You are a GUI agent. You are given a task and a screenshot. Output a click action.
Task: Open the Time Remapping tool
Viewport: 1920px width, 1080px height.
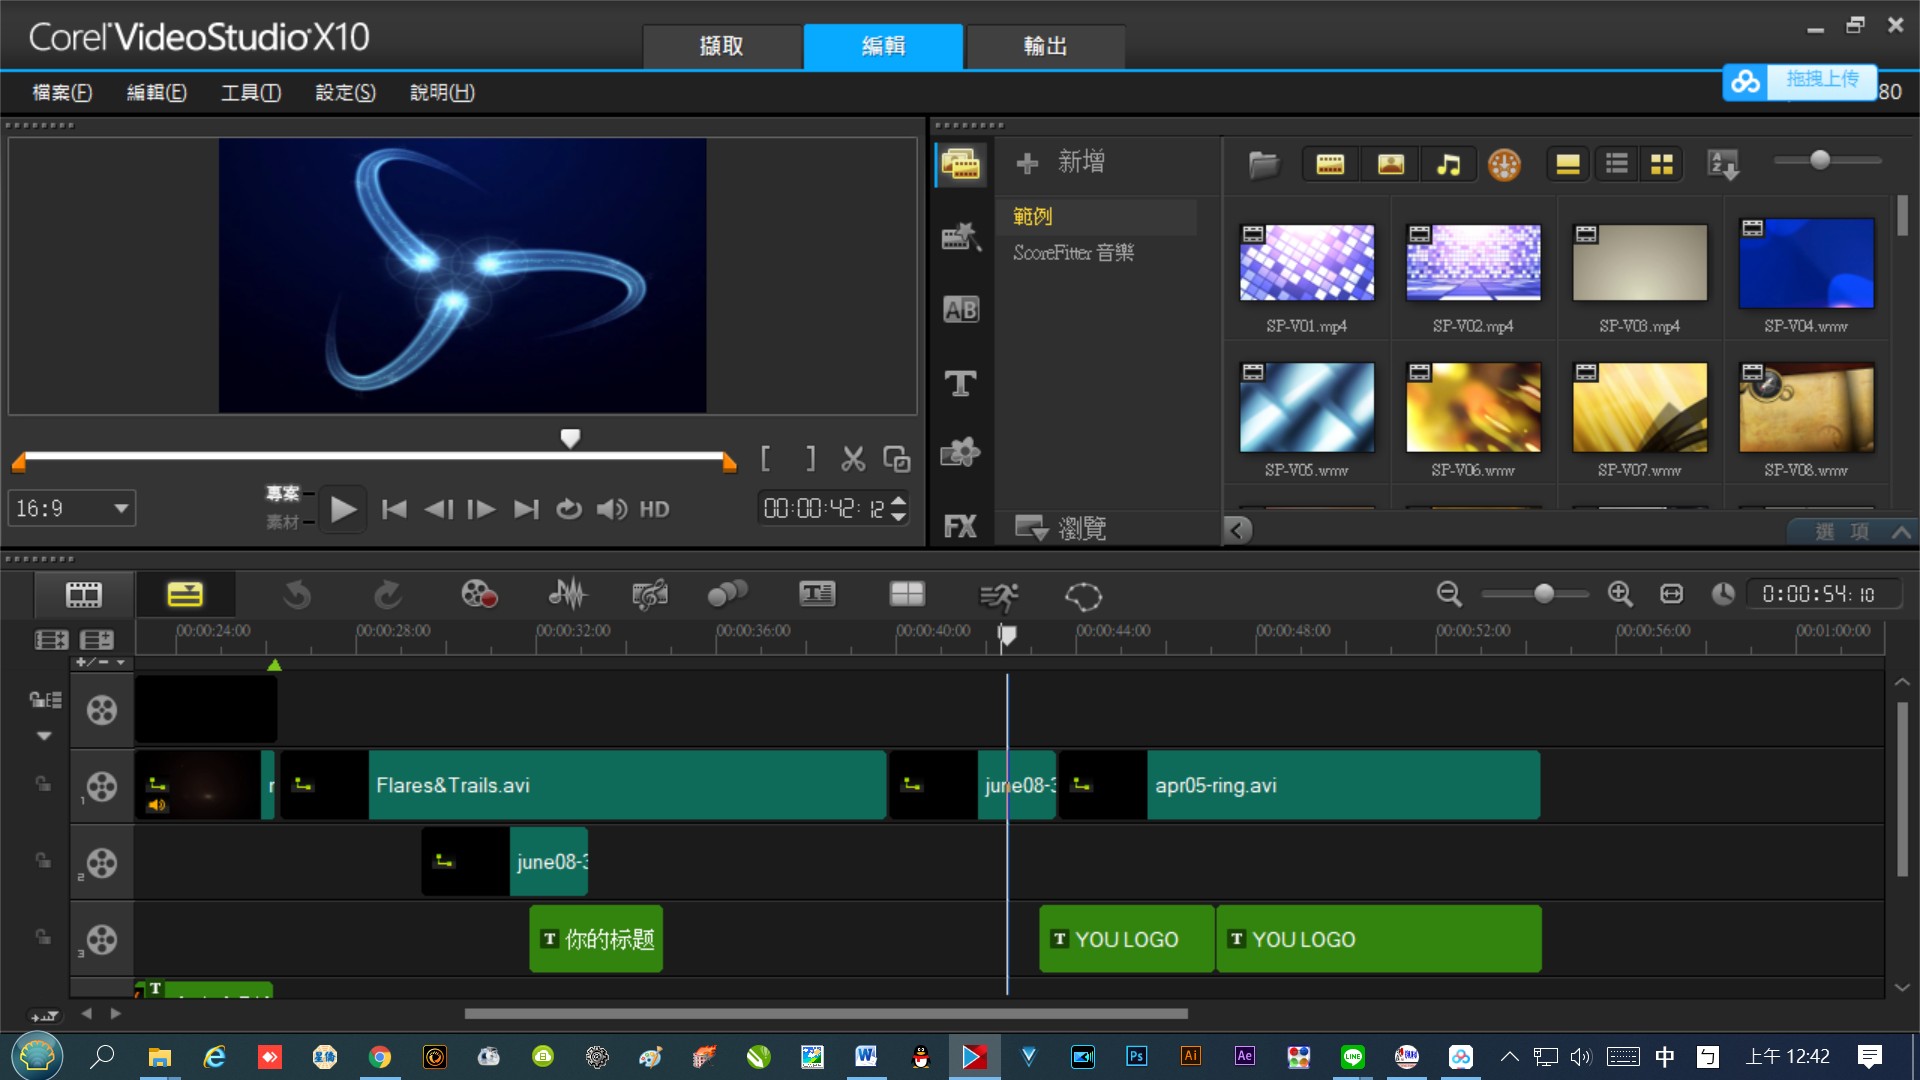pyautogui.click(x=998, y=596)
